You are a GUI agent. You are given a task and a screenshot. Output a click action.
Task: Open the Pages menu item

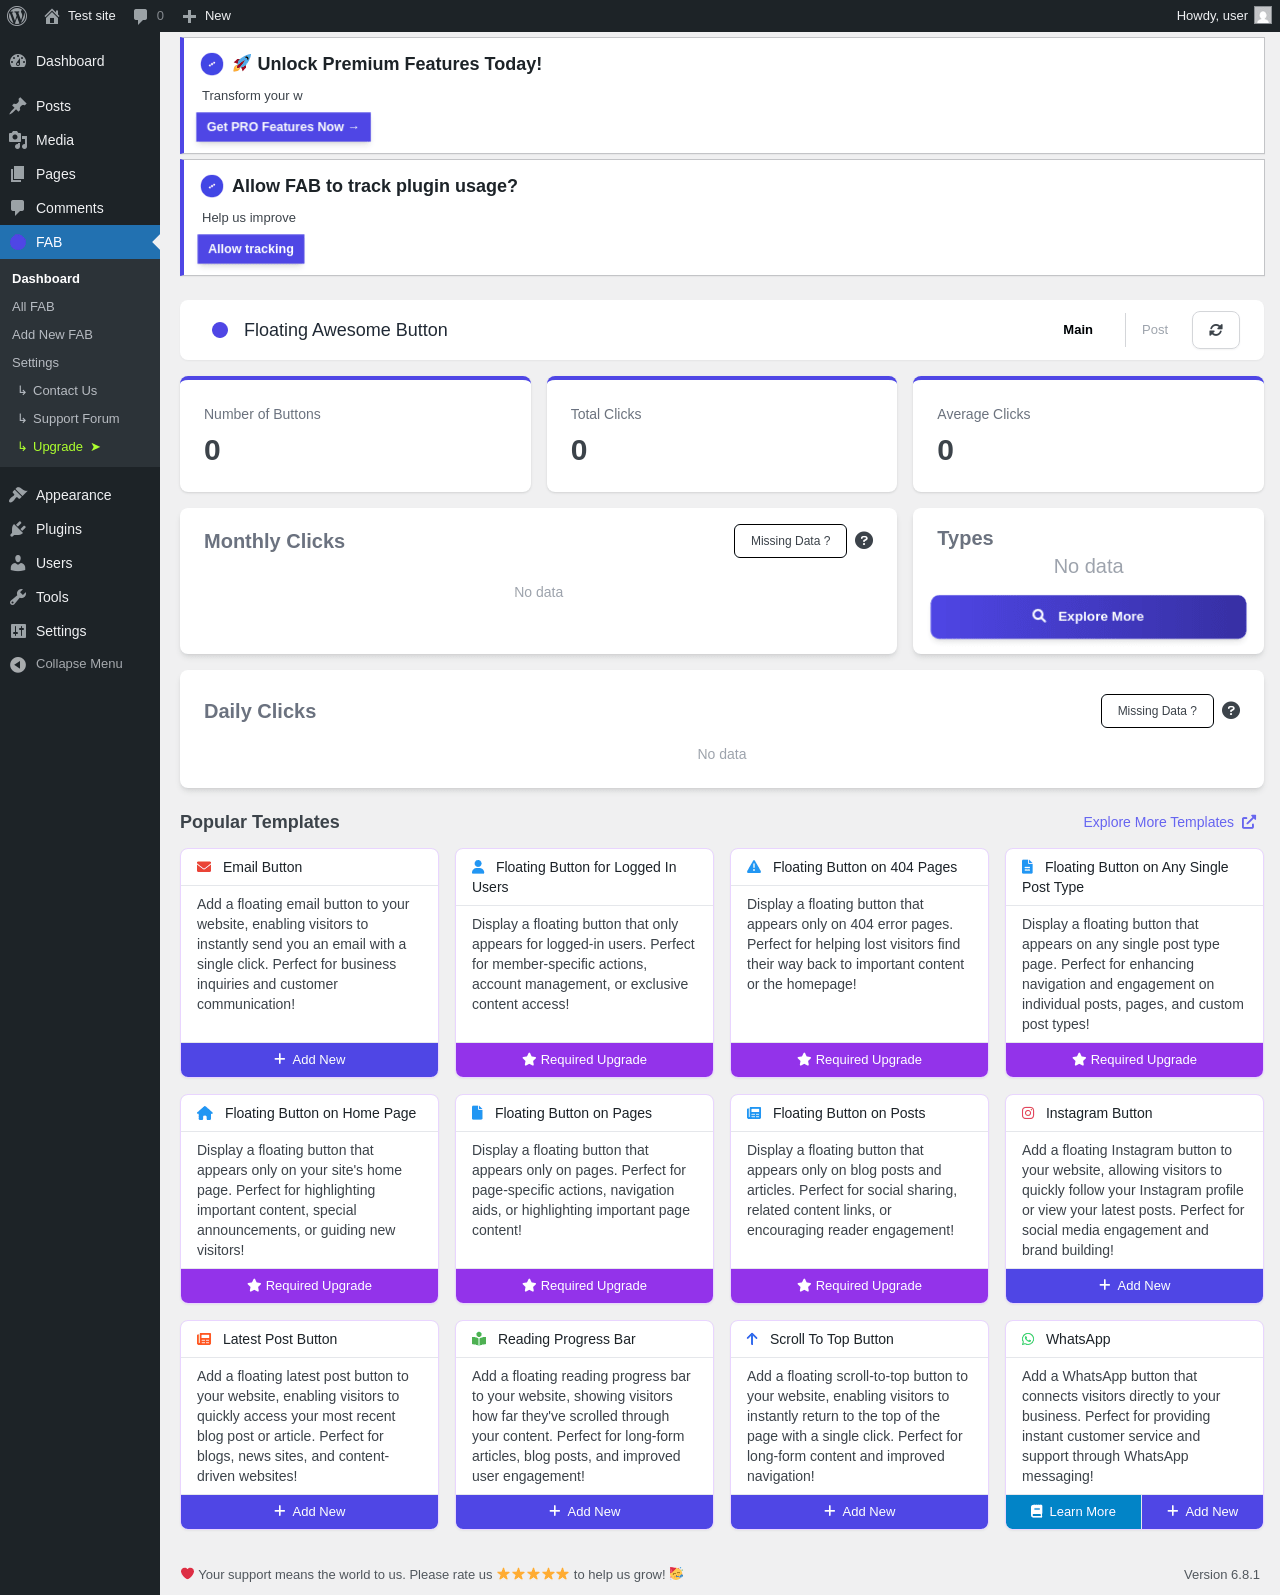[x=80, y=174]
